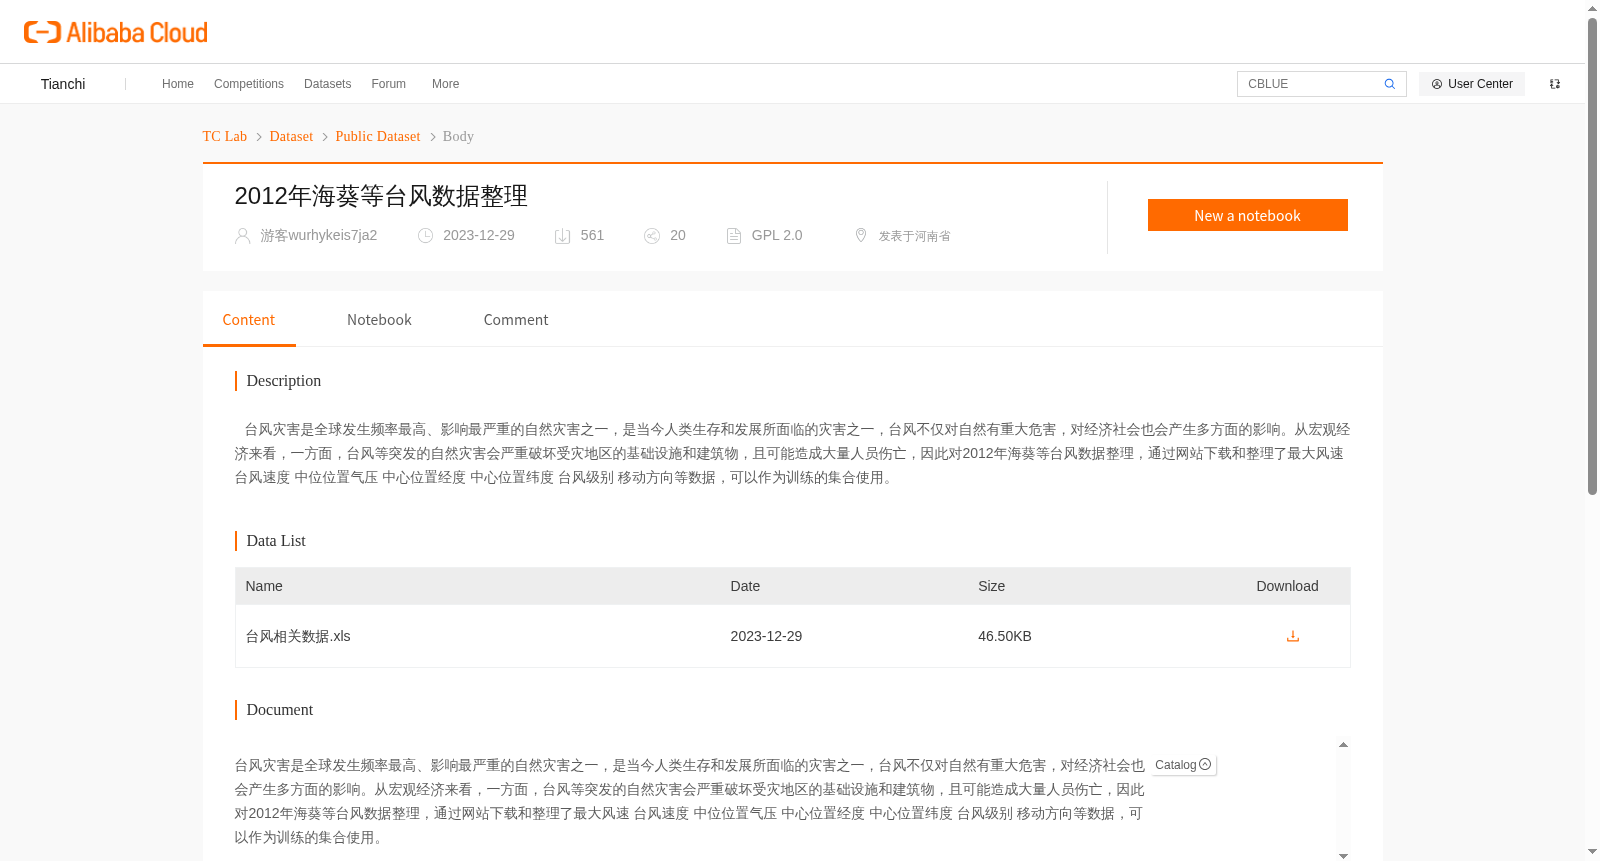Click the document panel scroll down arrow
1600x861 pixels.
click(x=1343, y=855)
